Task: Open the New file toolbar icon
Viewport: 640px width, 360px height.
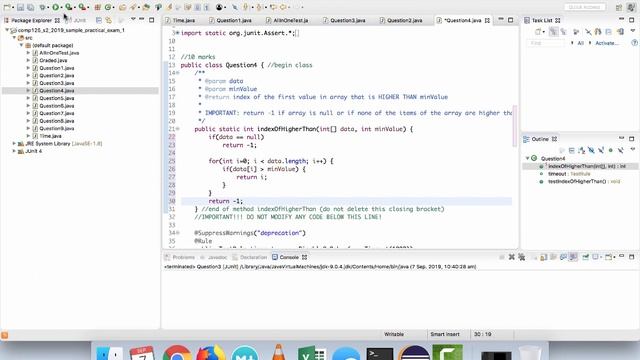Action: point(7,7)
